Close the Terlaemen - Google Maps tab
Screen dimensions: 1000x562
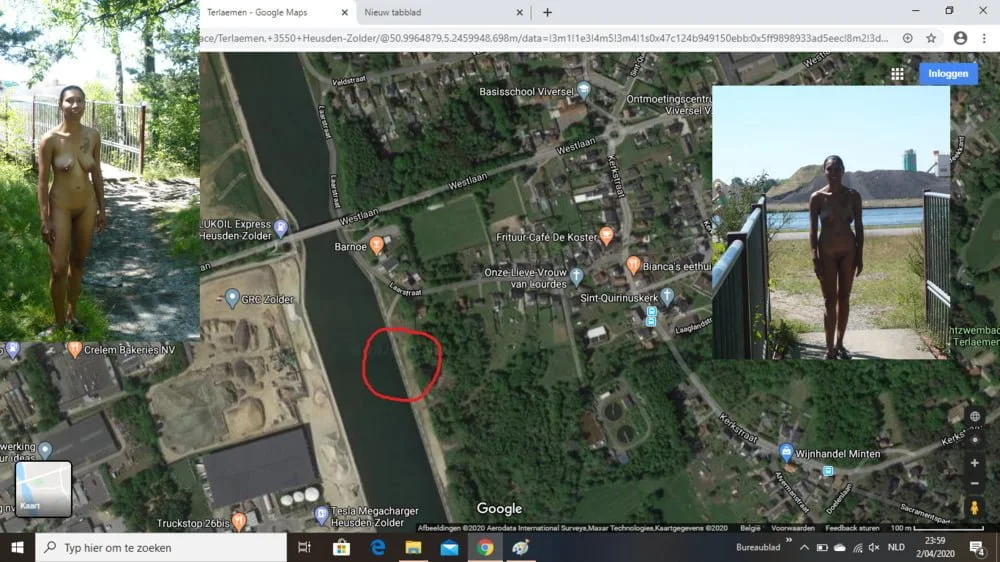click(344, 12)
